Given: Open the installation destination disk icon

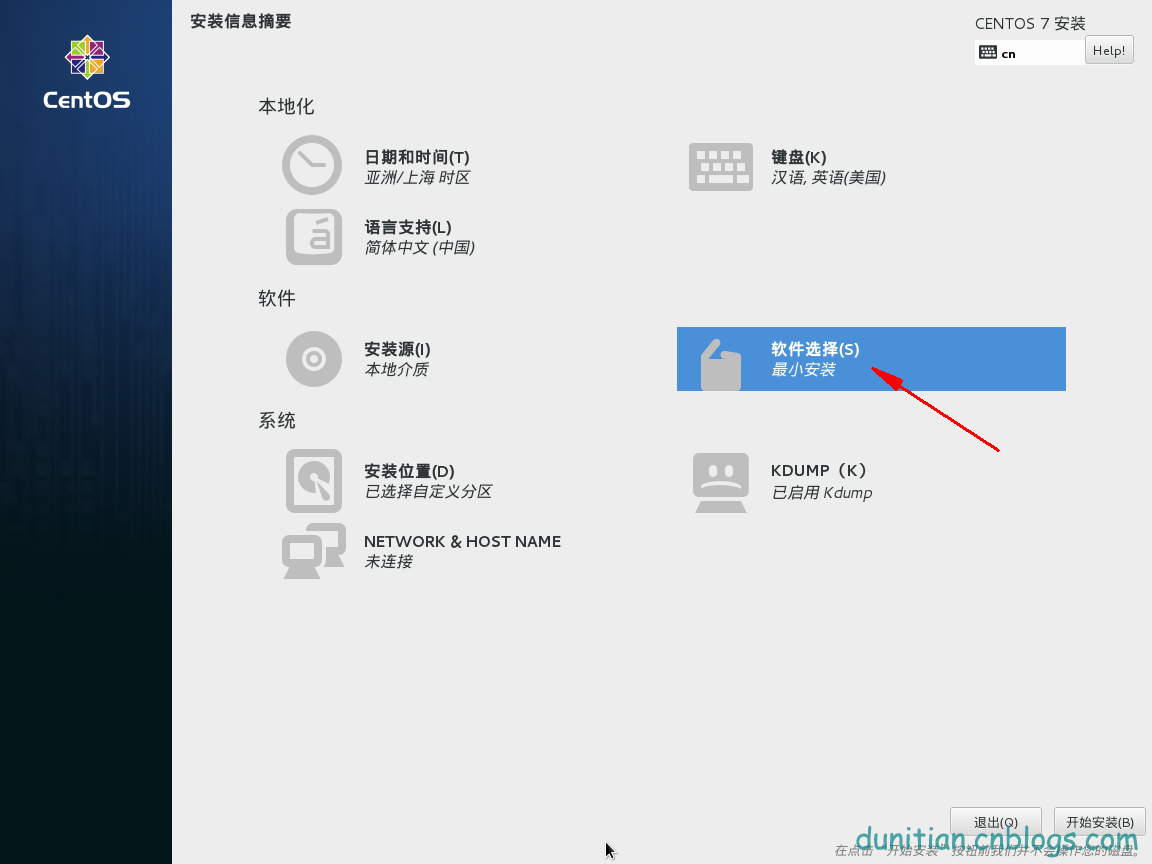Looking at the screenshot, I should pos(314,480).
